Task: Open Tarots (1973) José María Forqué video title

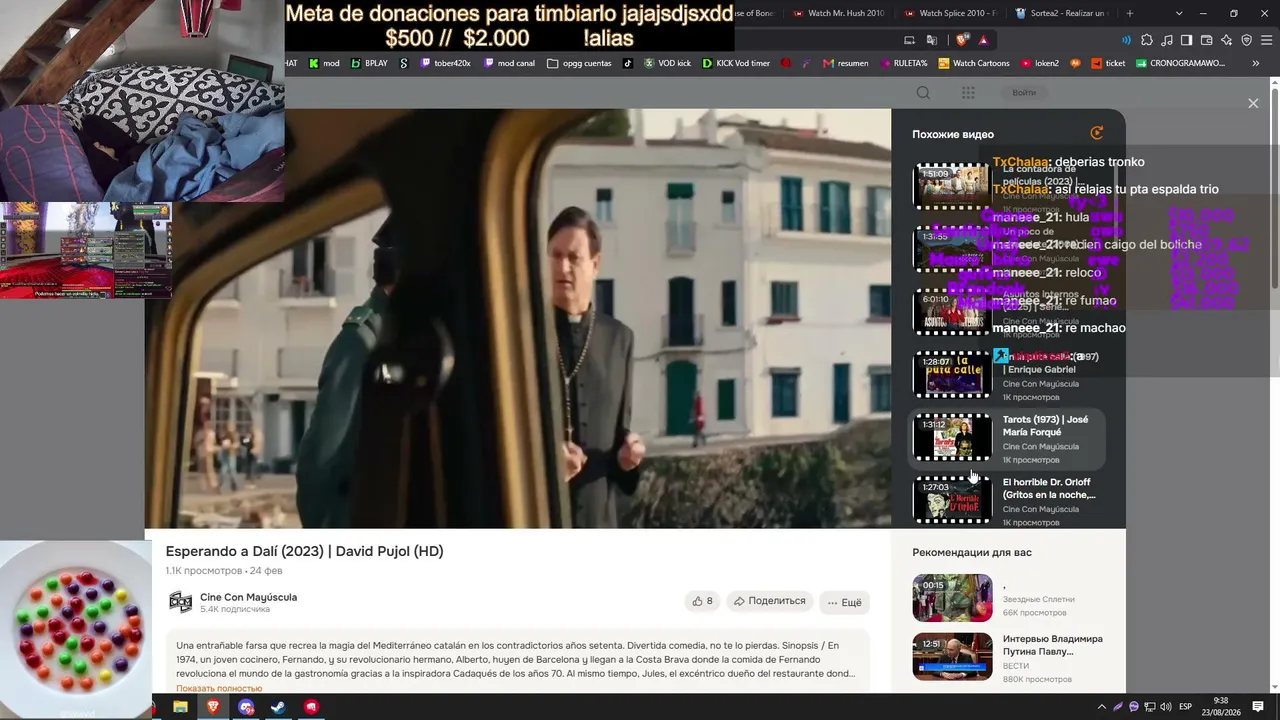Action: 1046,425
